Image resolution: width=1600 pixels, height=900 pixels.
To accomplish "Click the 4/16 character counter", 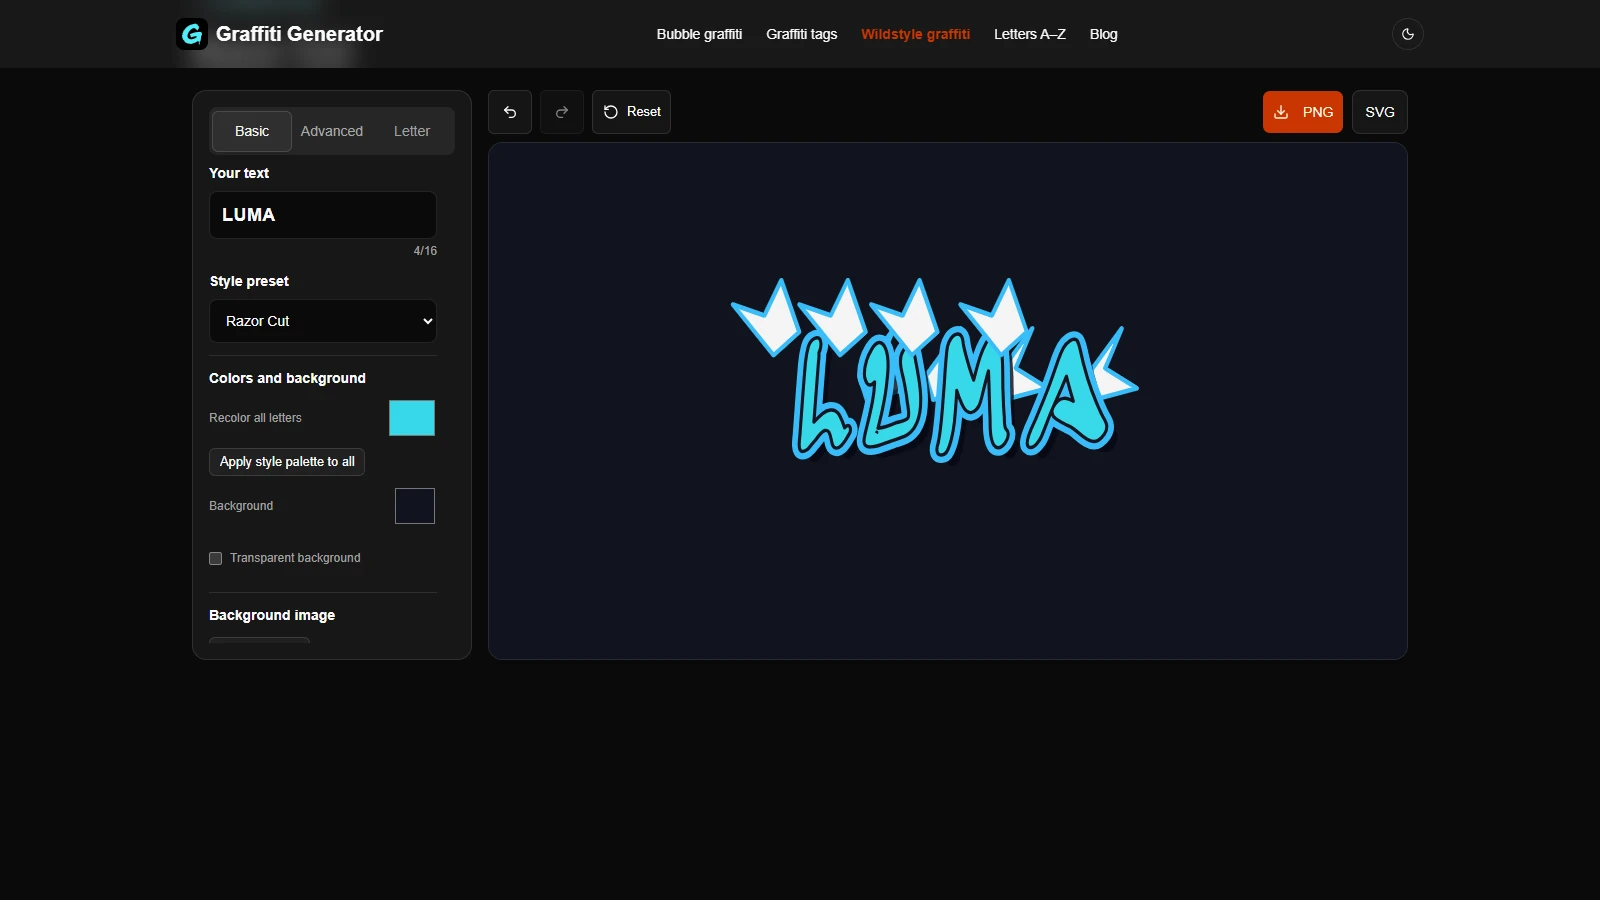I will [425, 251].
